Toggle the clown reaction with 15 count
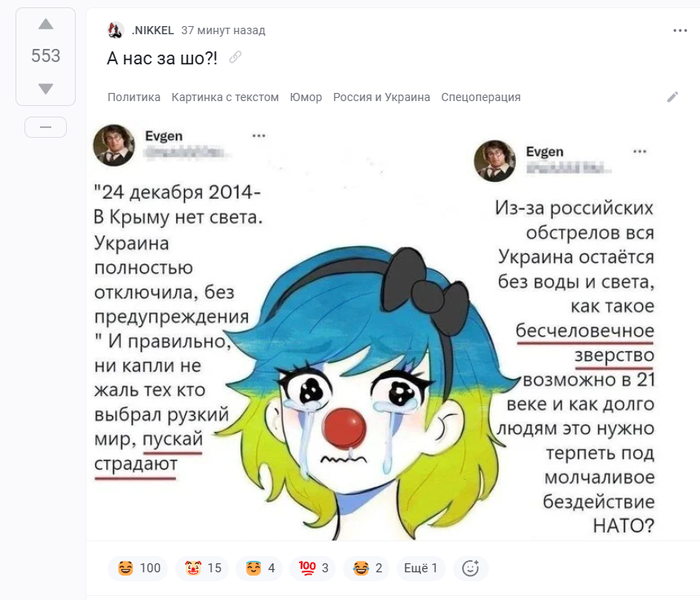The image size is (700, 600). (202, 568)
